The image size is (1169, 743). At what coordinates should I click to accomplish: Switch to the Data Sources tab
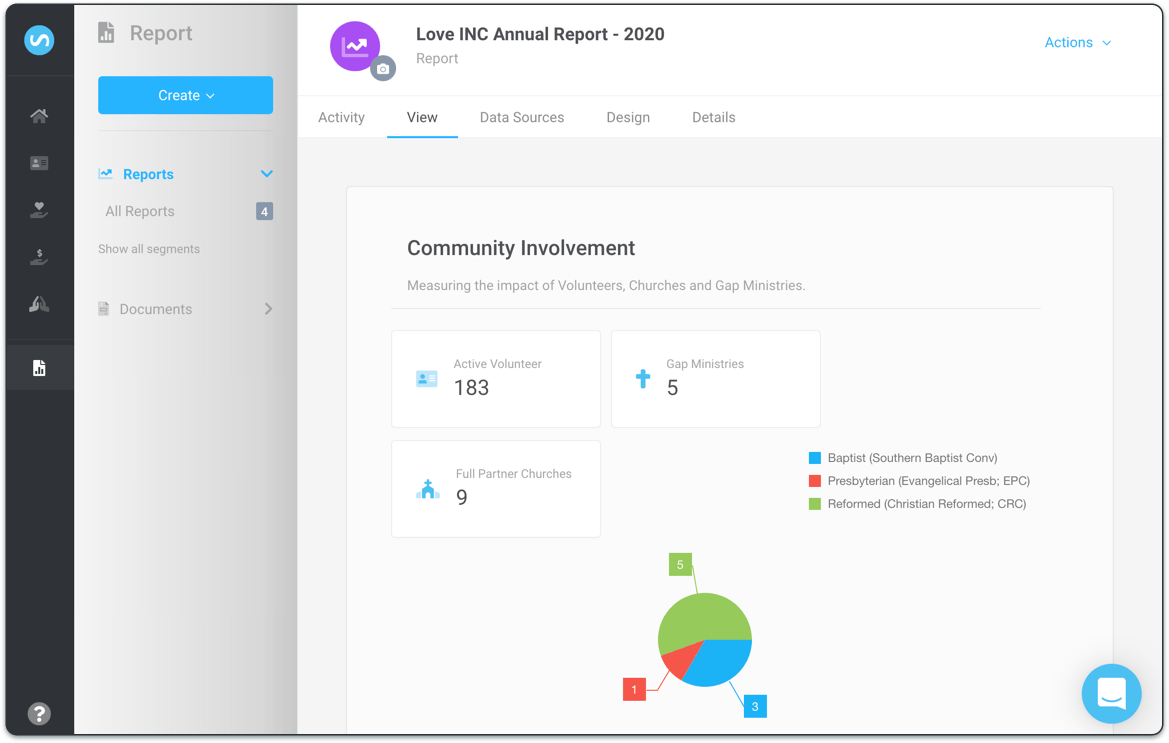[x=521, y=117]
